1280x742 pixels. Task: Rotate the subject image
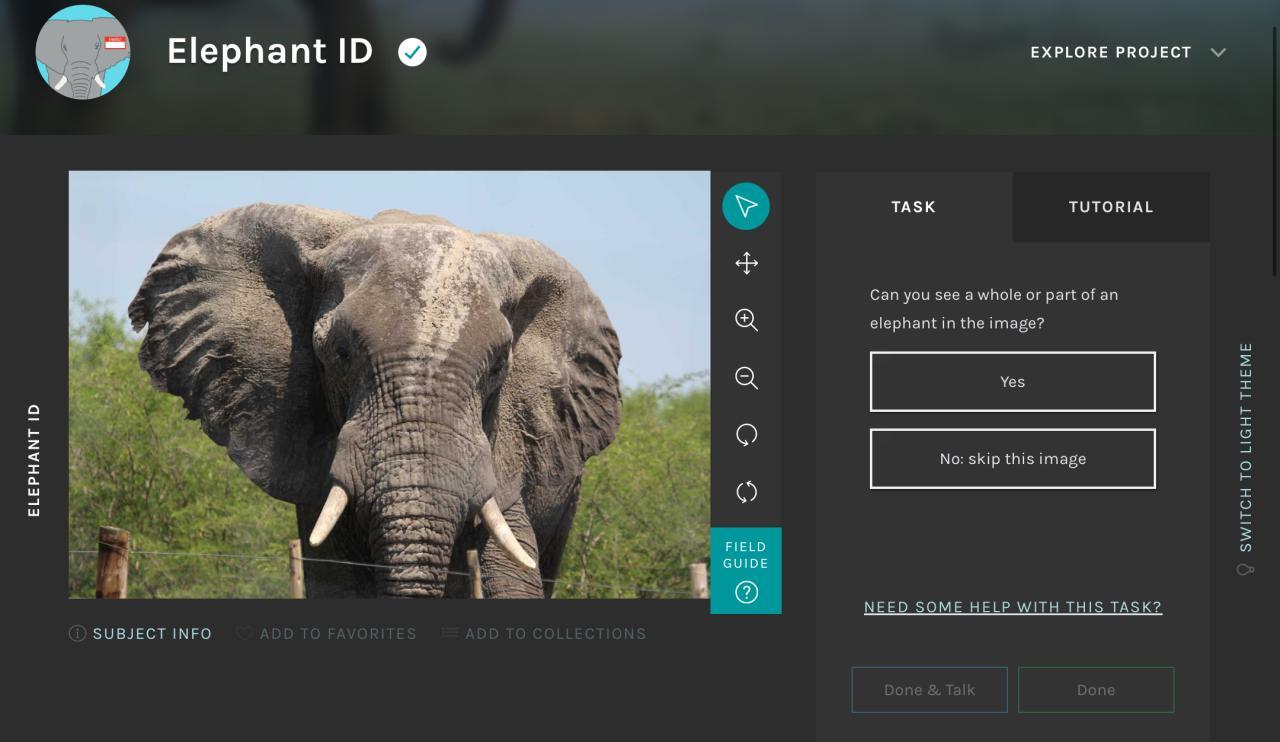746,435
